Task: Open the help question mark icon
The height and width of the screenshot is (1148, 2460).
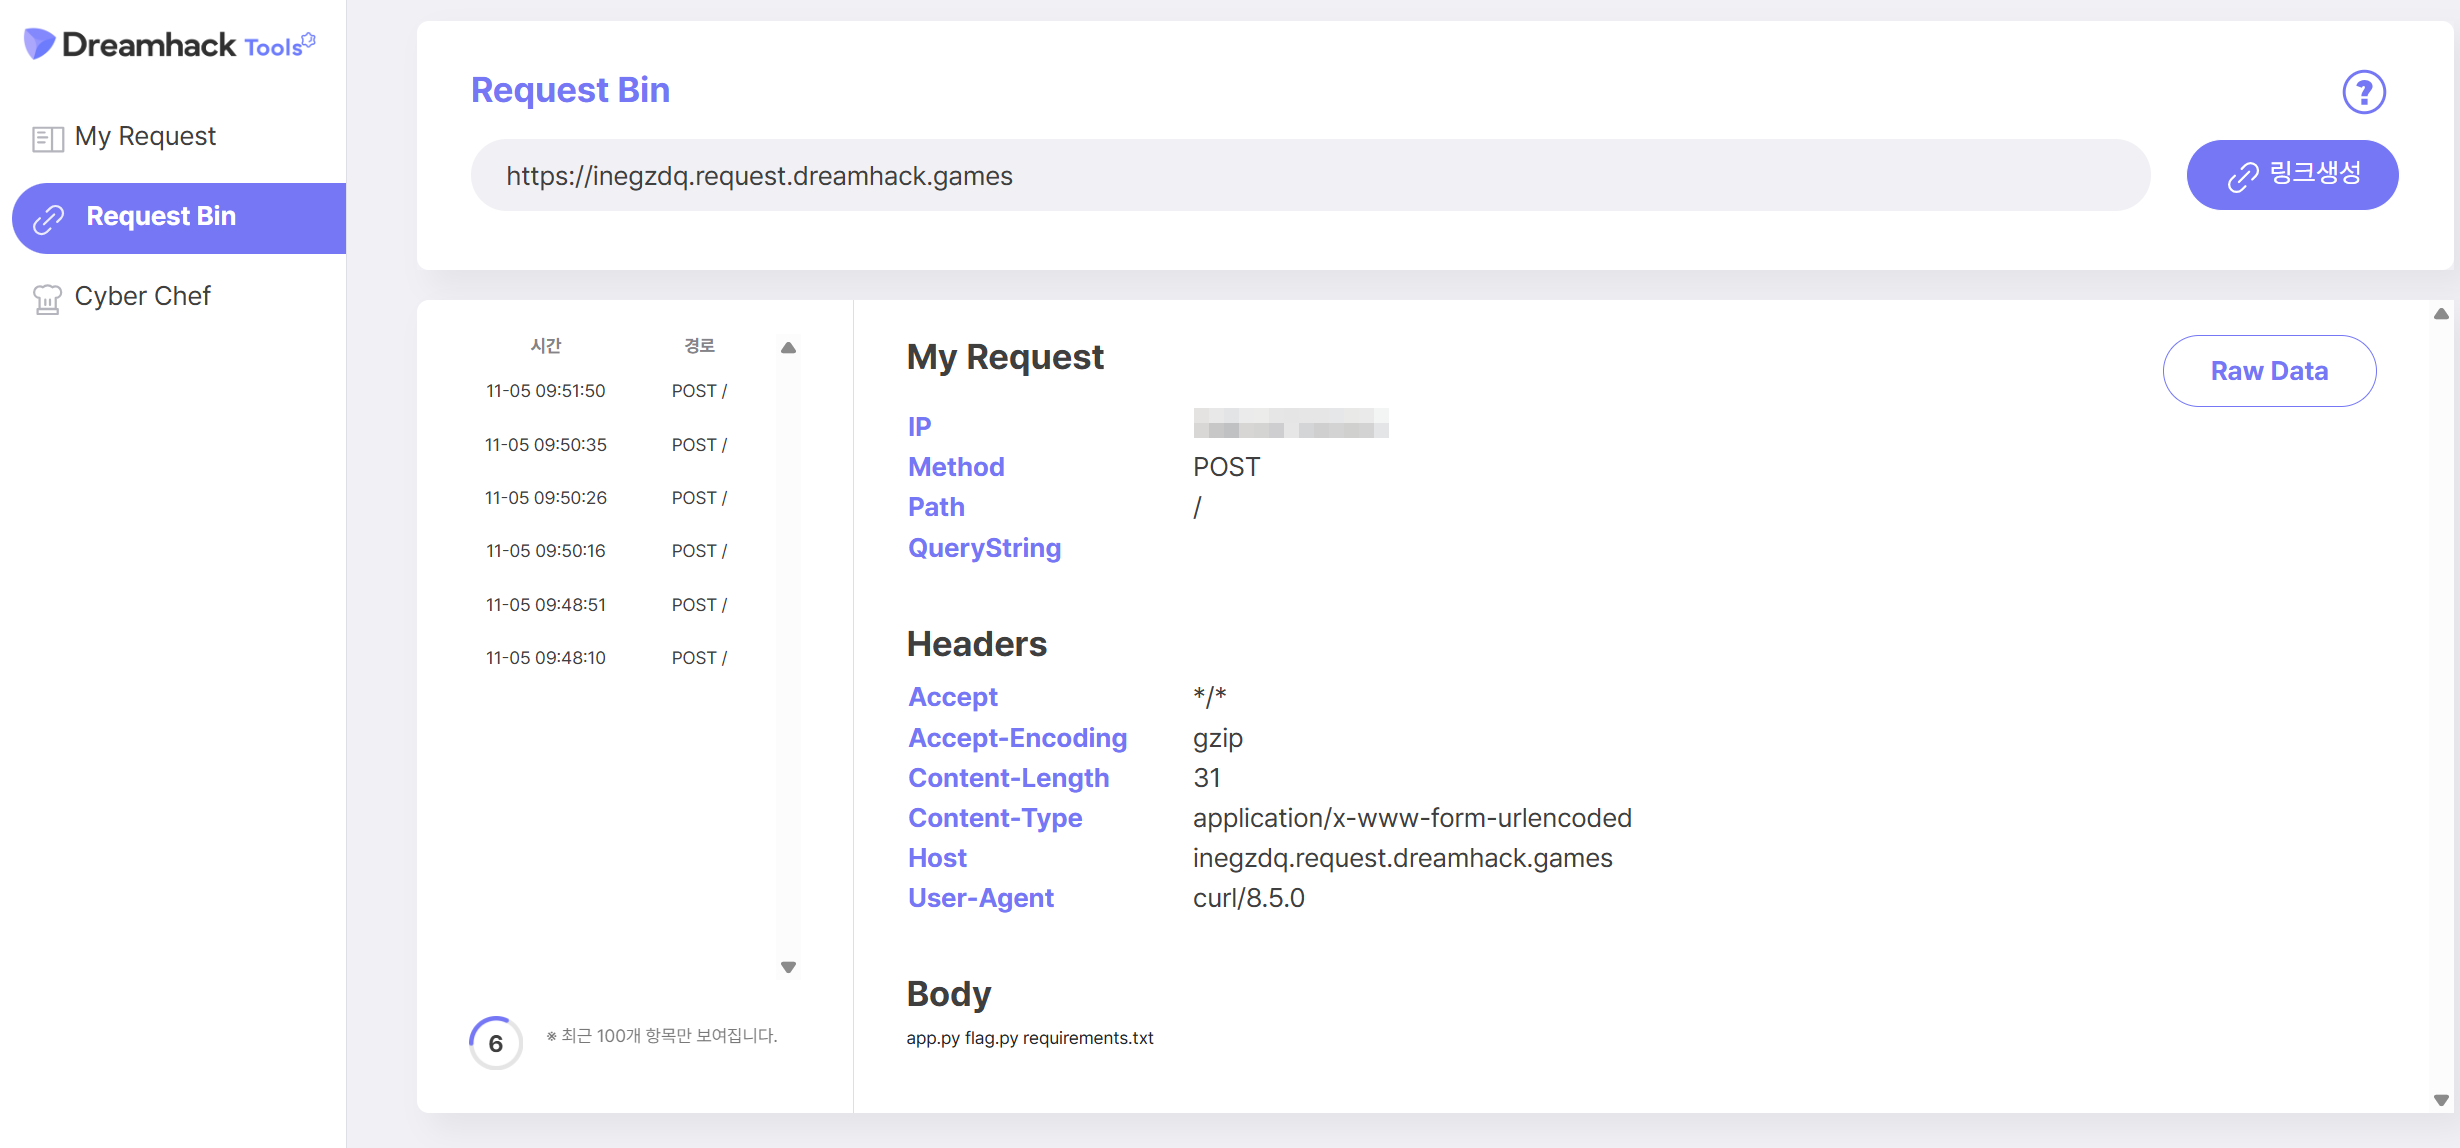Action: [2364, 92]
